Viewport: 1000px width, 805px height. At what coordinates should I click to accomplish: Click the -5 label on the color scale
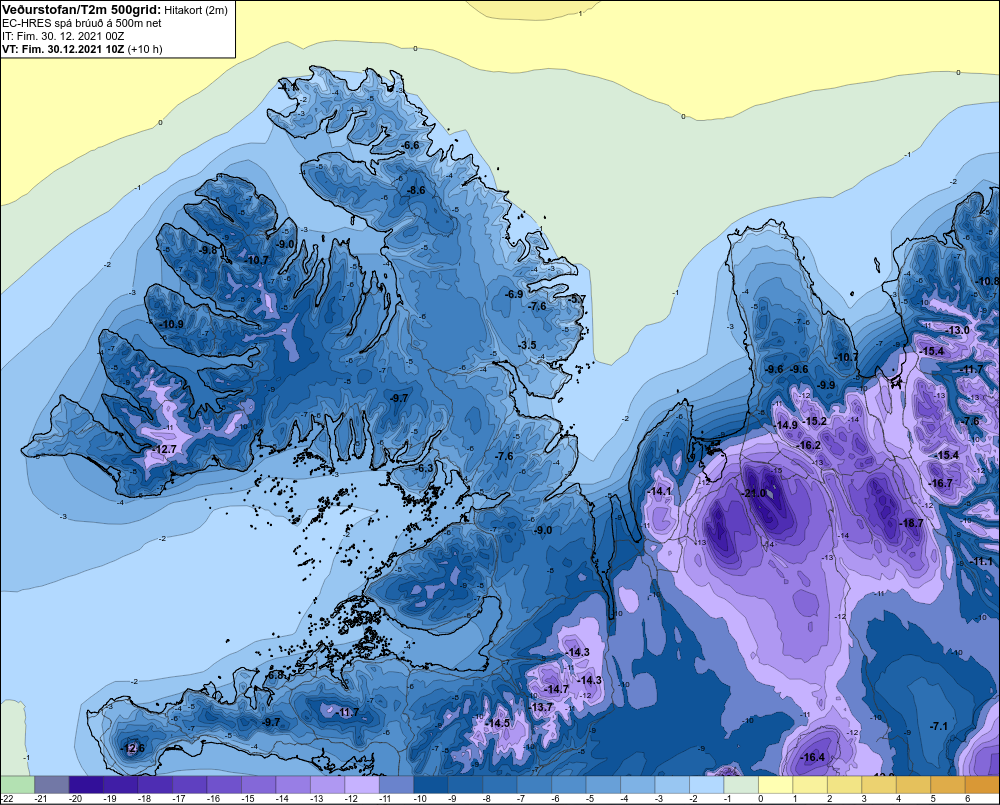point(592,799)
